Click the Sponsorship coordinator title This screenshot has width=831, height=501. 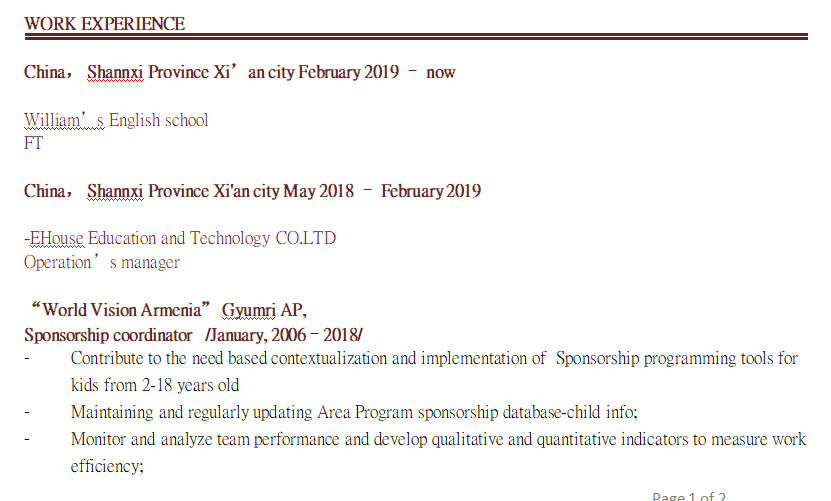tap(108, 334)
